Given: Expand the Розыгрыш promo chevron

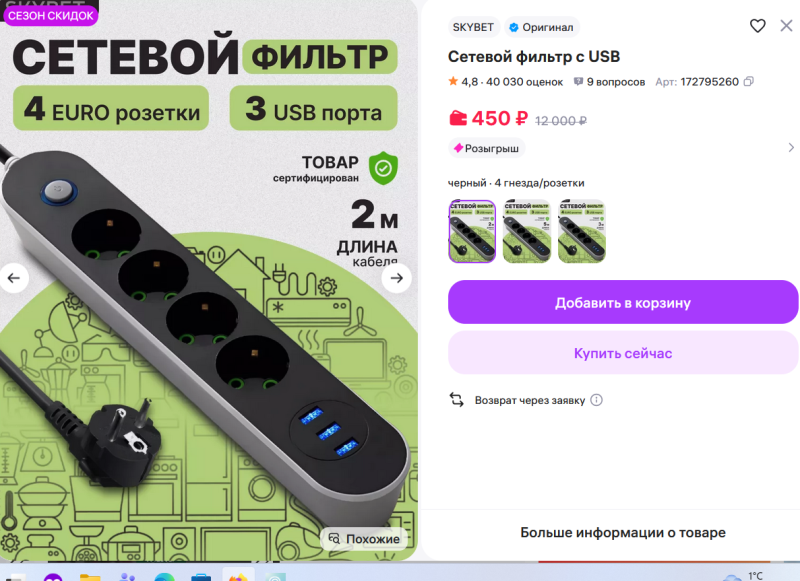Looking at the screenshot, I should [791, 148].
